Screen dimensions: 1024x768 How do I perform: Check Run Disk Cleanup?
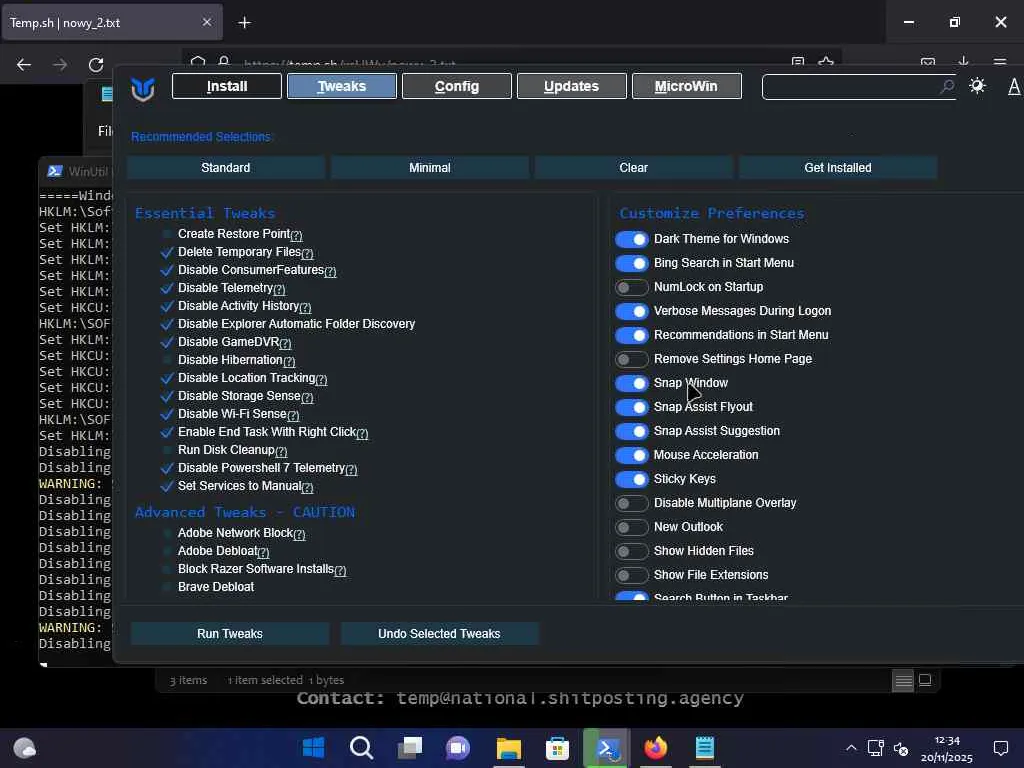click(x=167, y=450)
